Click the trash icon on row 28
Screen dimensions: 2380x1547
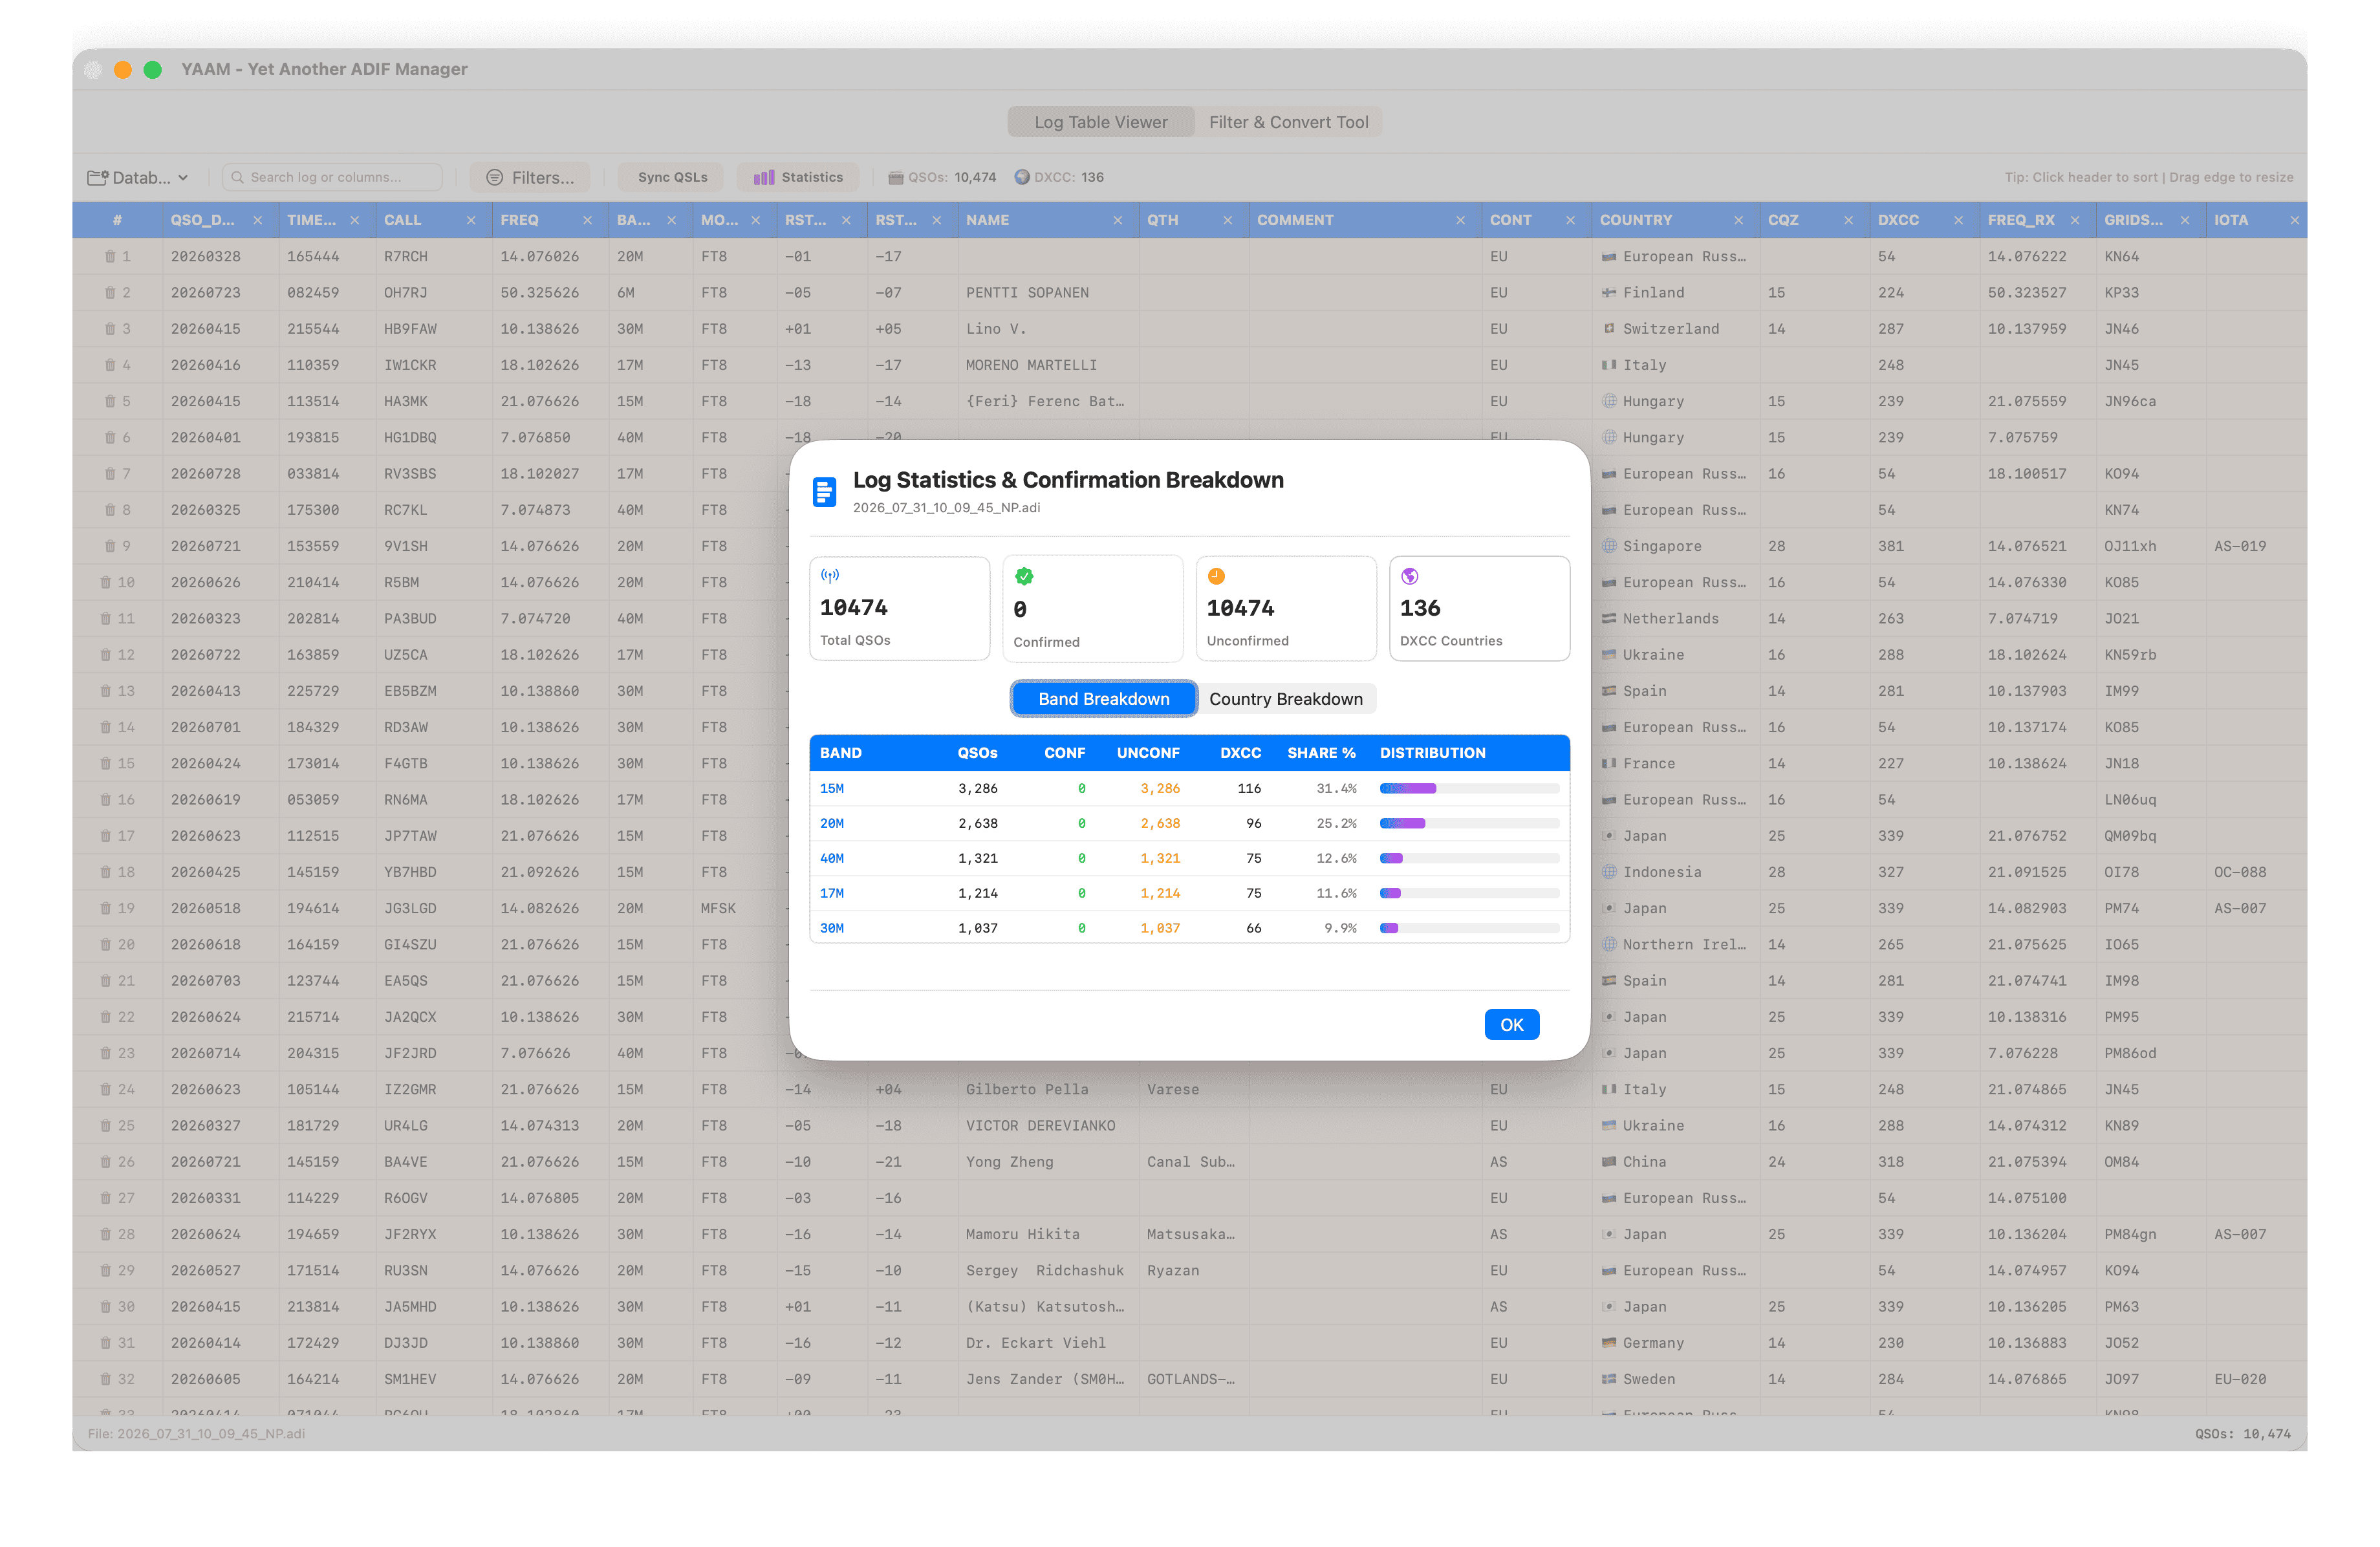(x=105, y=1234)
